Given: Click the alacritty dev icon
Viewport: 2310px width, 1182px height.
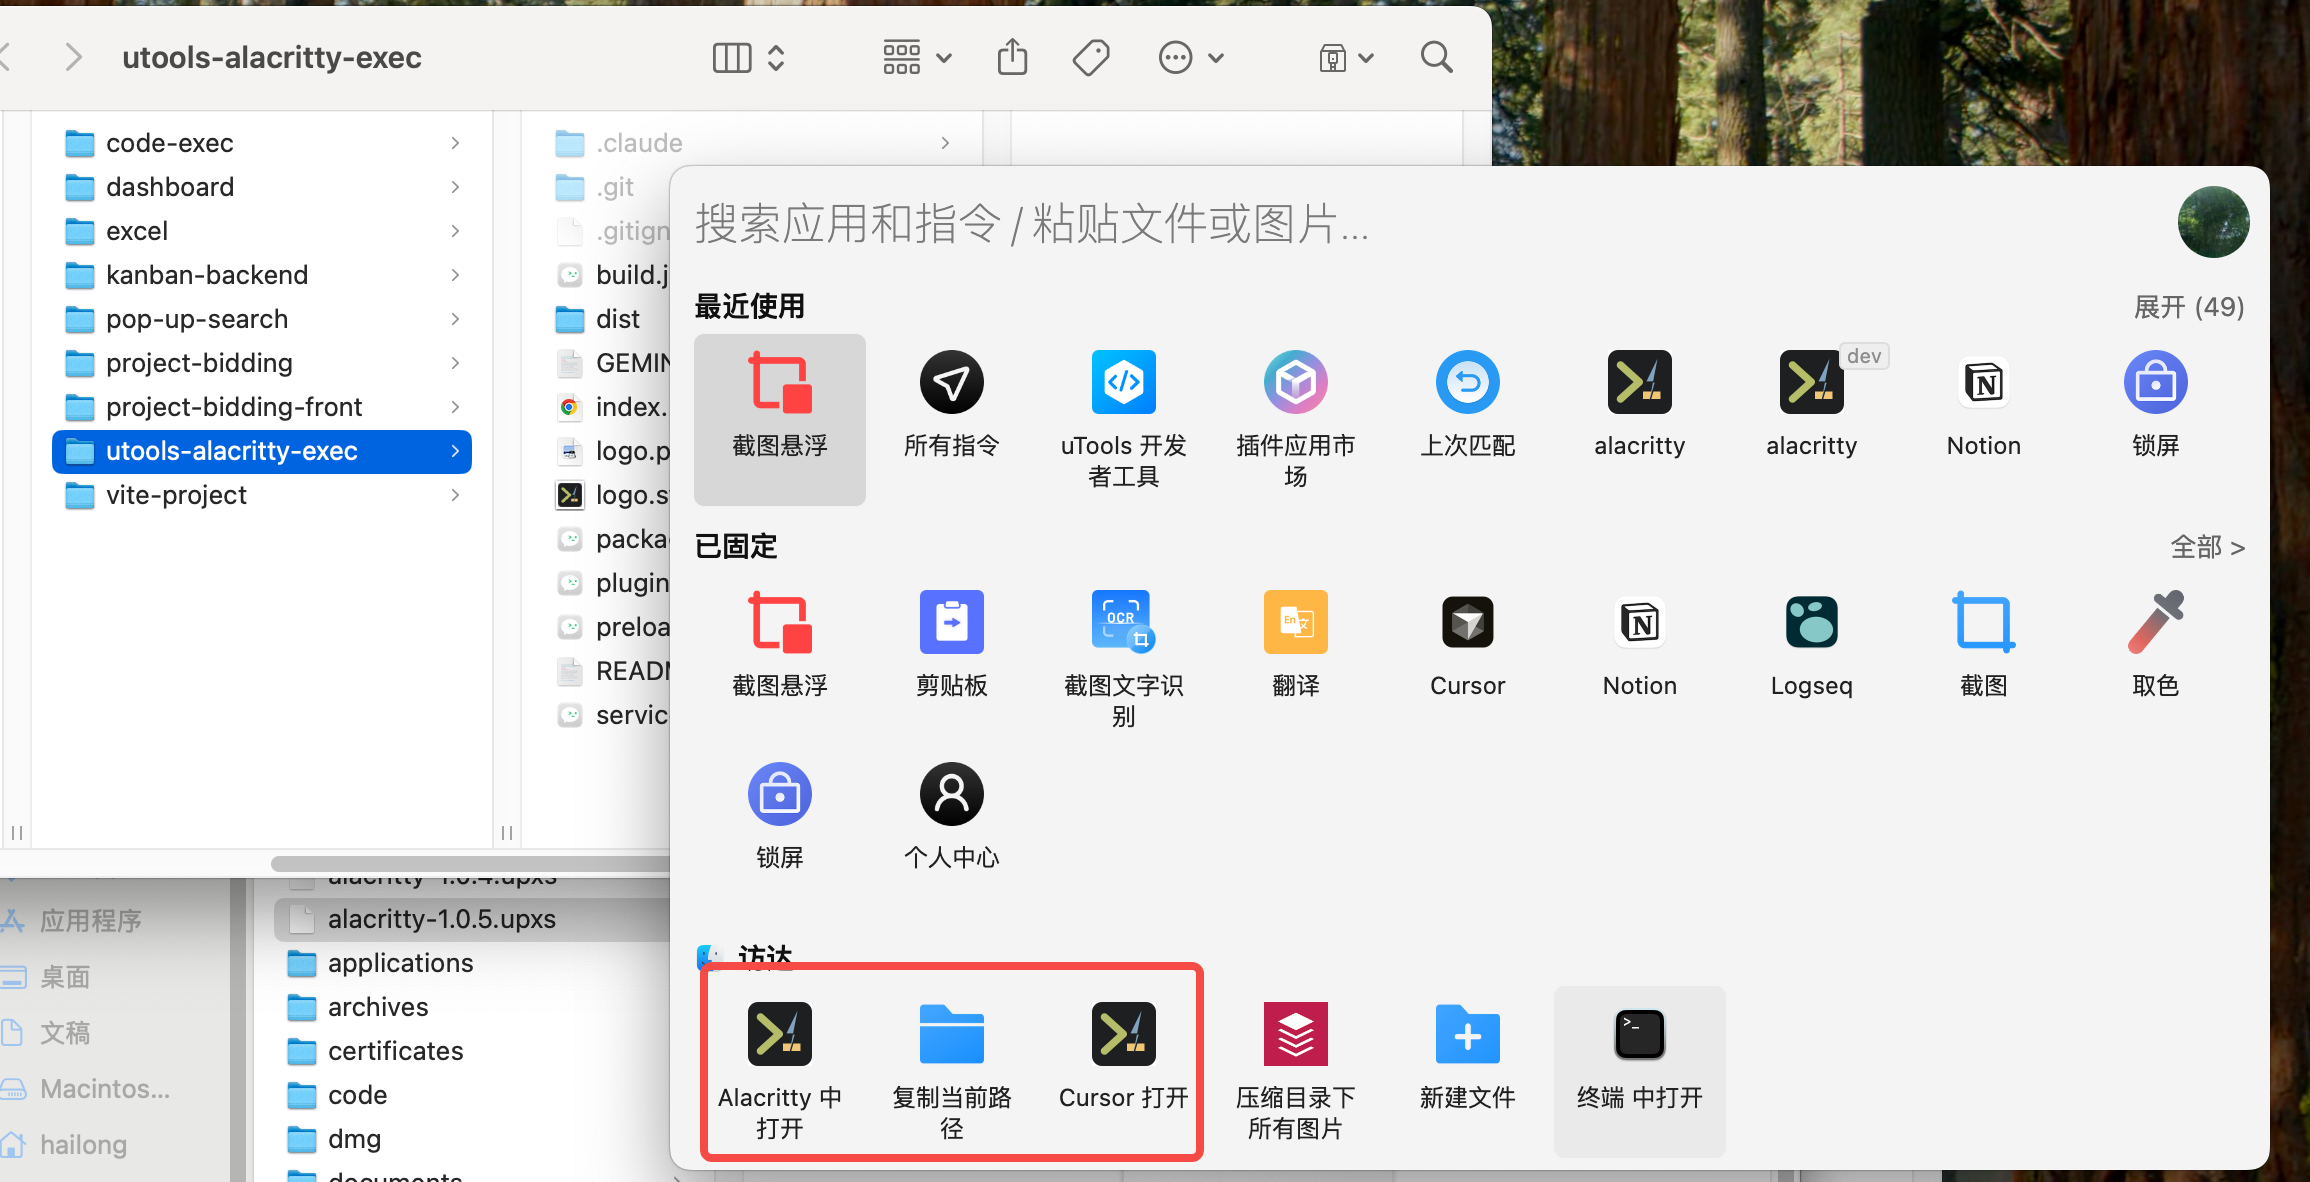Looking at the screenshot, I should [1811, 382].
